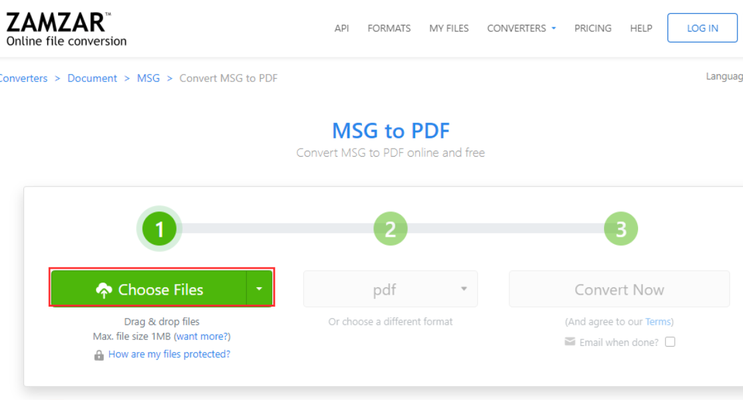The height and width of the screenshot is (400, 743).
Task: Click the envelope icon near Email when done
Action: [570, 342]
